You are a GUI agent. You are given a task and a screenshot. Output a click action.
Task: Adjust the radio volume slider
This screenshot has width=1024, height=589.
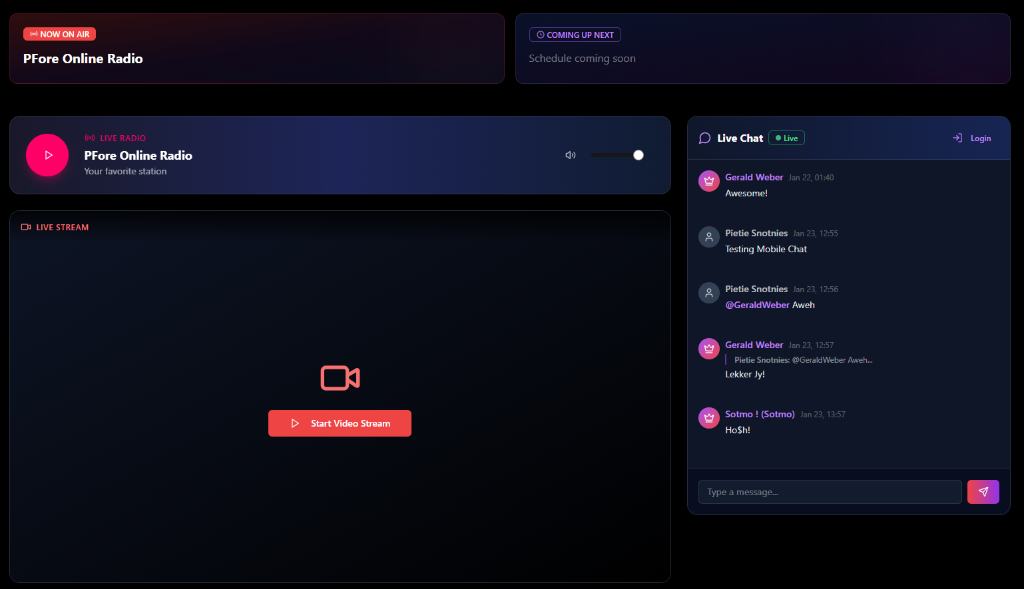[617, 155]
